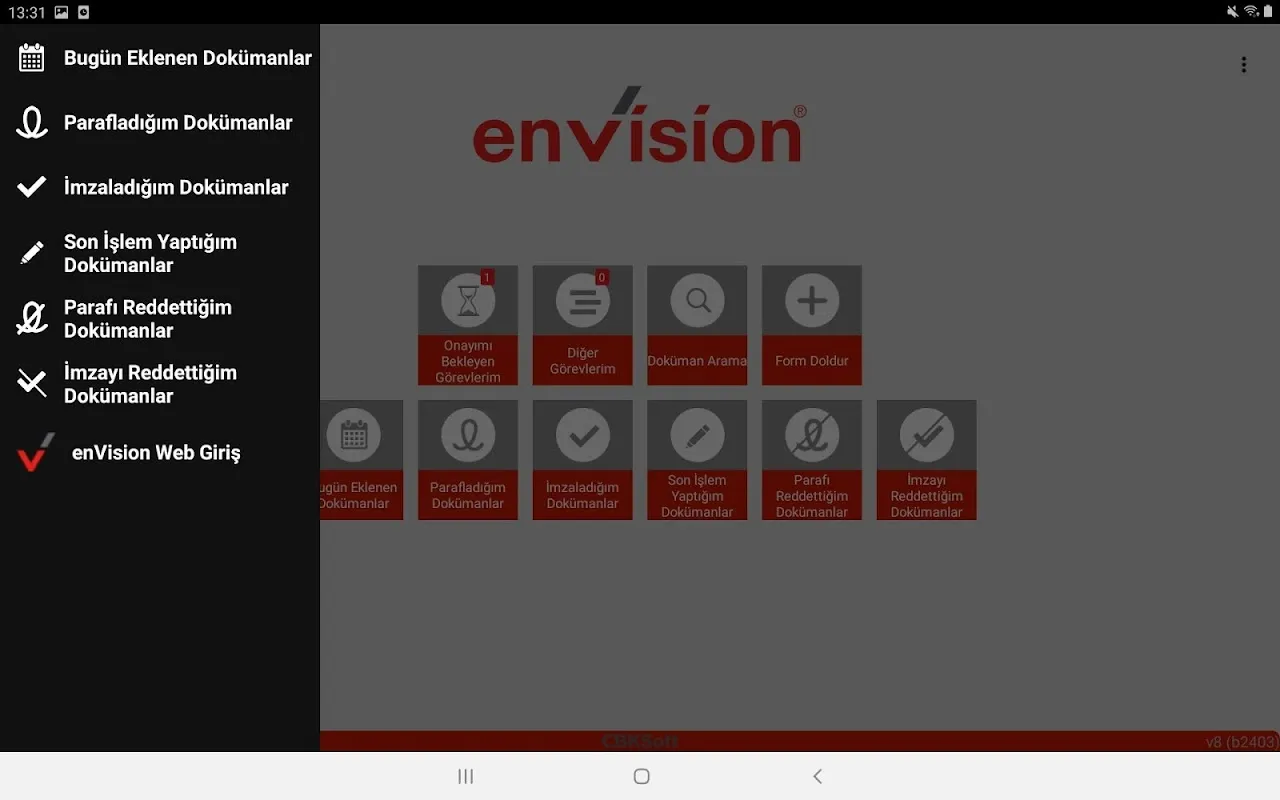Choose Son İşlem Yaptığım Dokümanlar in the drawer

click(160, 253)
